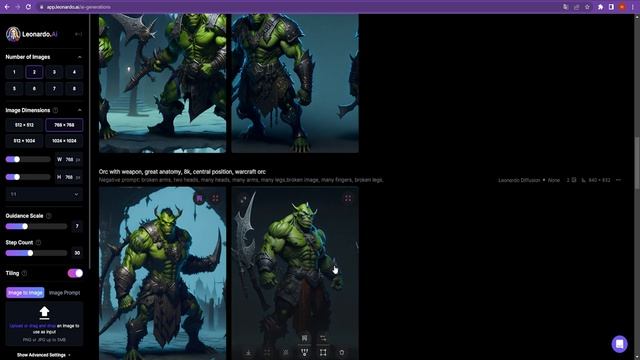The height and width of the screenshot is (360, 640).
Task: Click the red expand icon on right orc image
Action: (348, 198)
